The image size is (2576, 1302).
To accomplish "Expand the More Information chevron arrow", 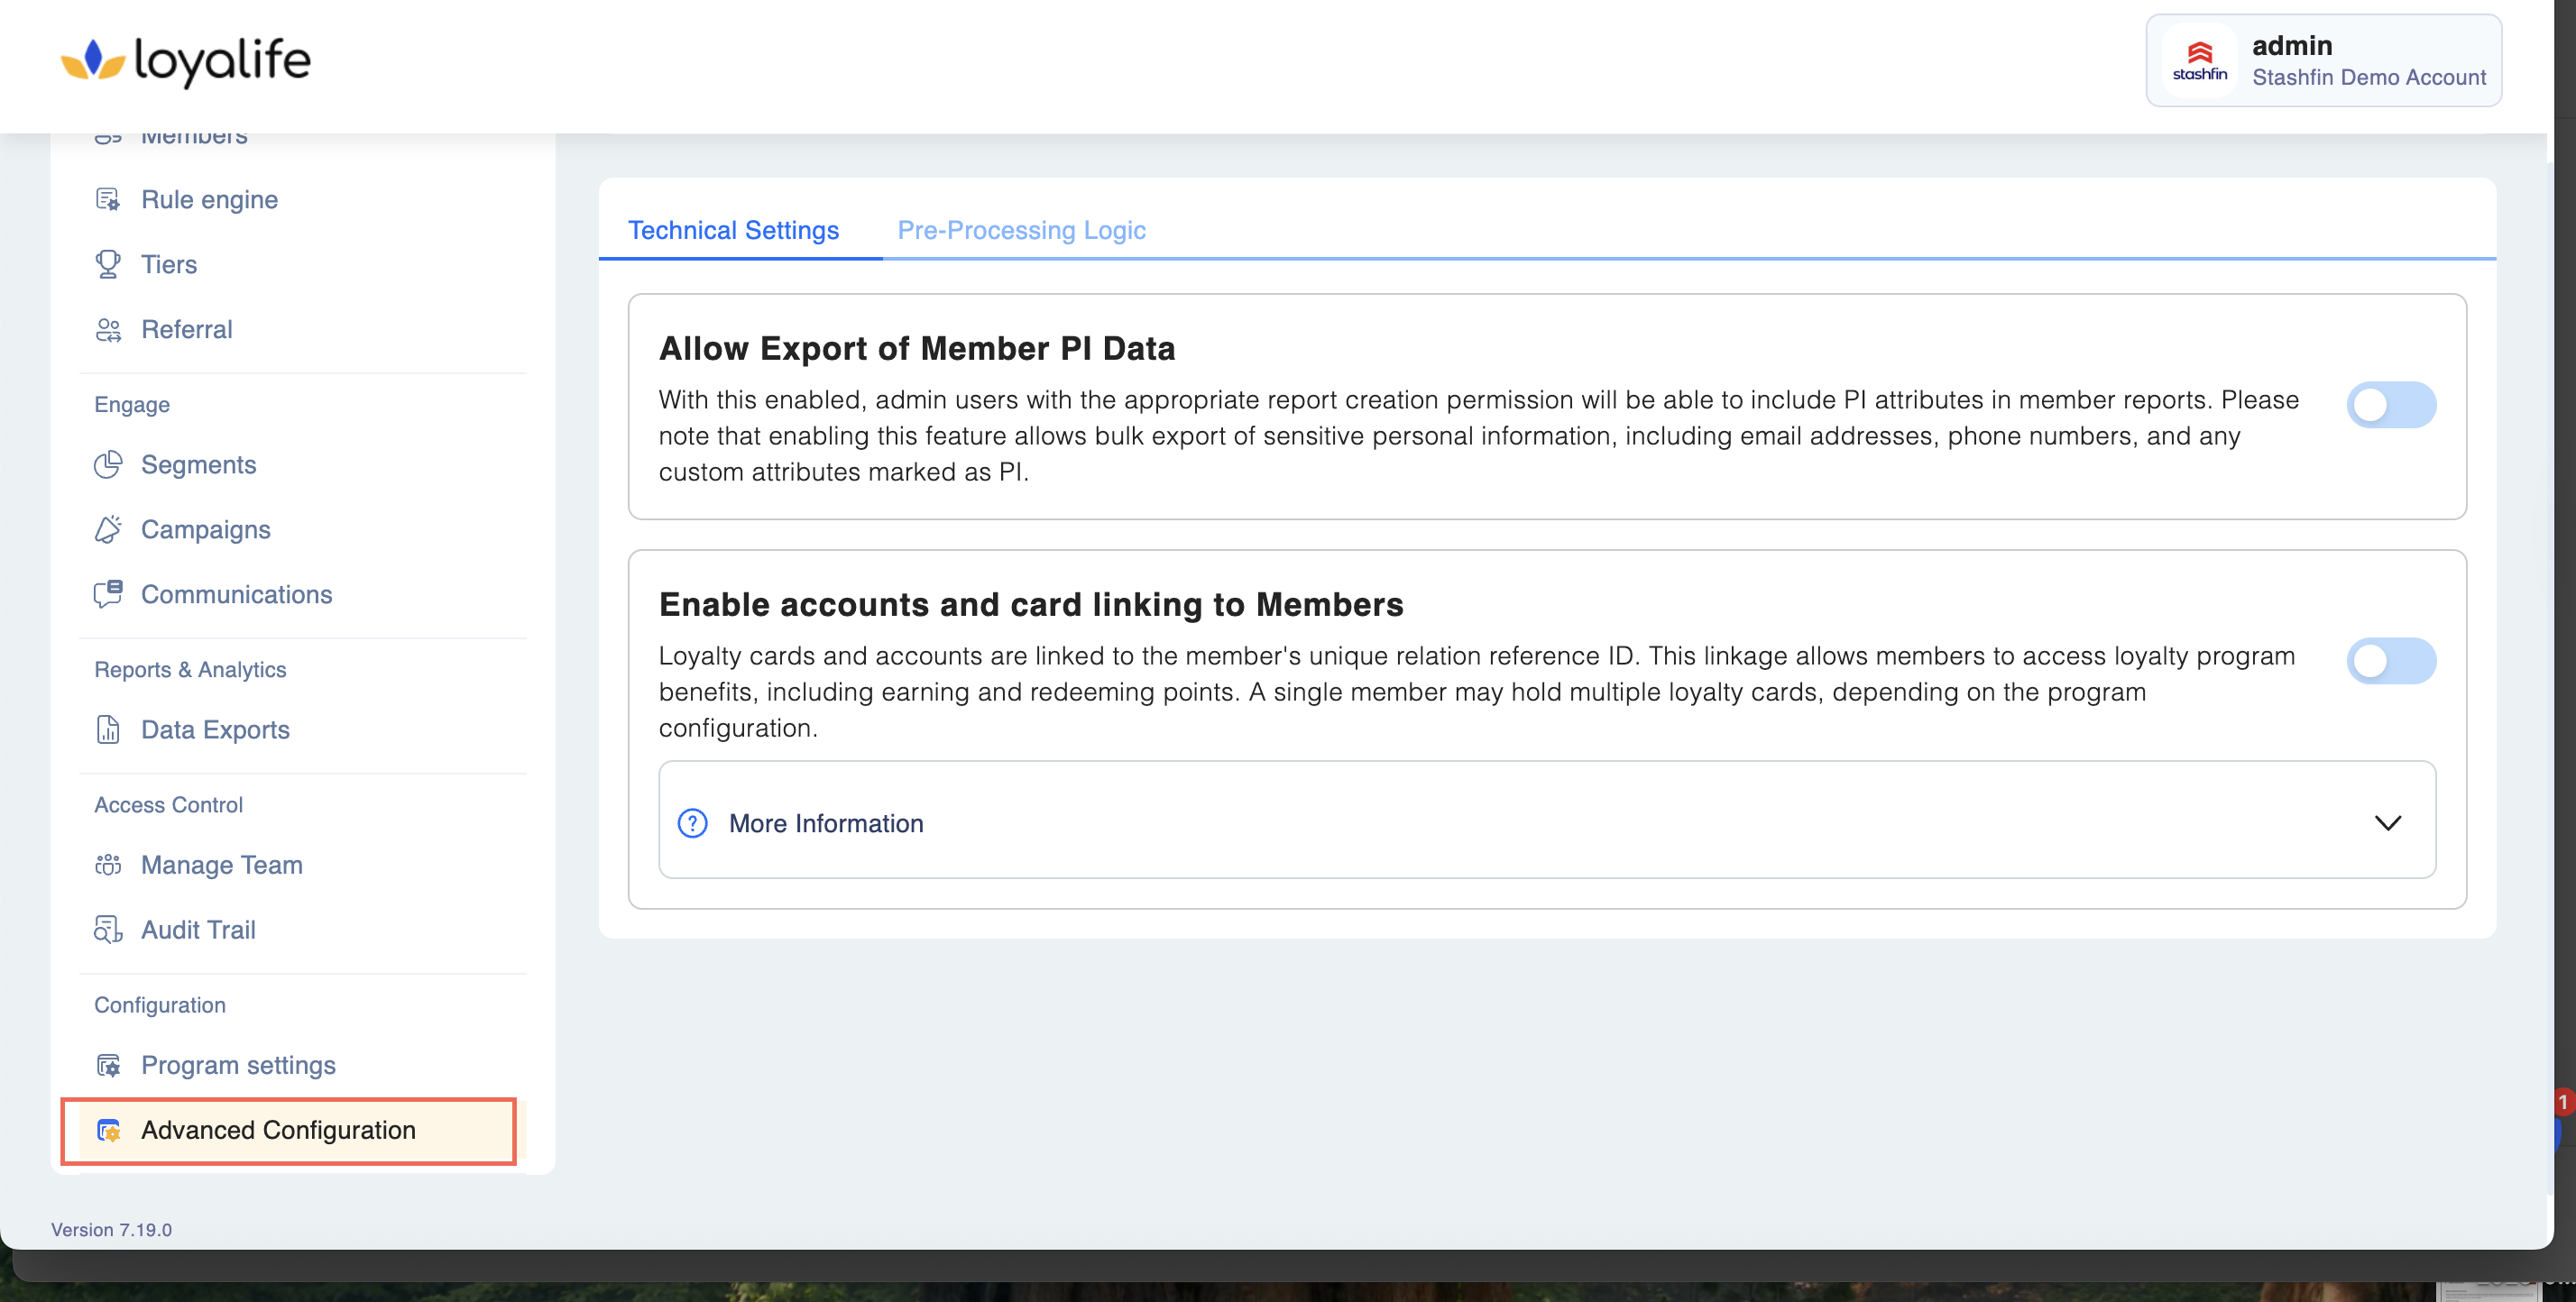I will pos(2387,823).
